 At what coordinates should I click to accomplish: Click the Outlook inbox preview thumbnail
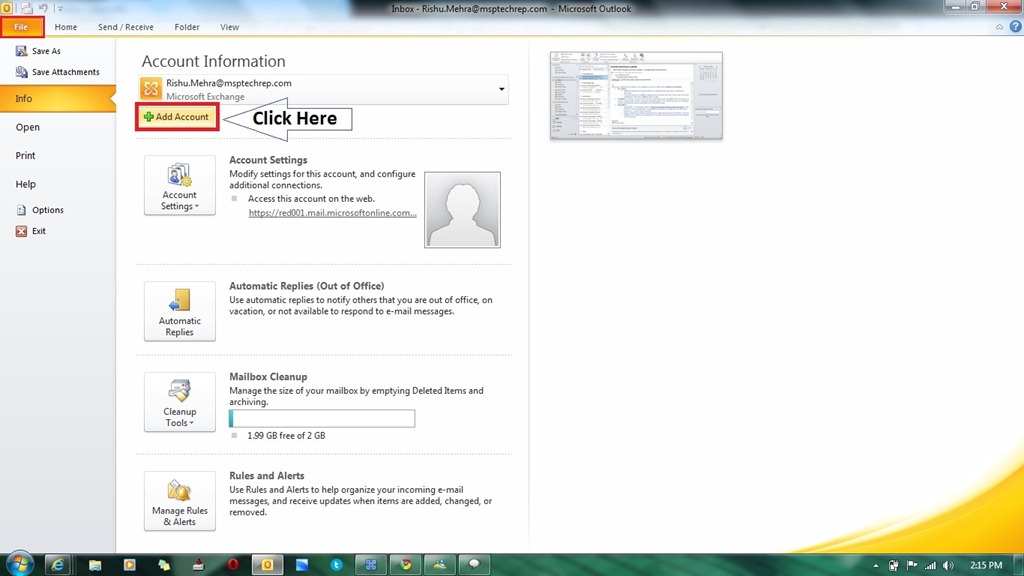(636, 95)
